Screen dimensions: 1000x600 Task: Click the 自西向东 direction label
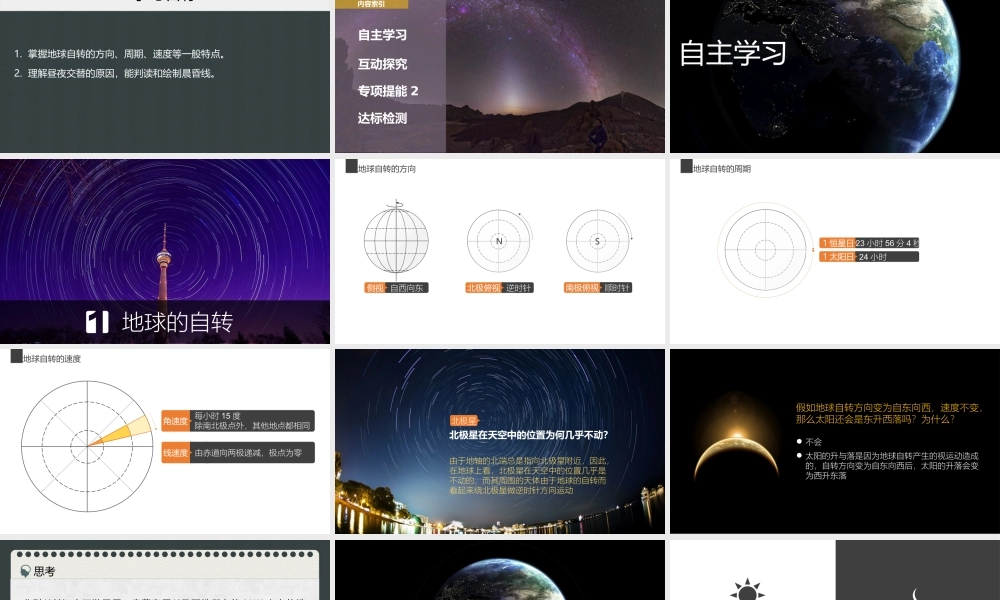(x=407, y=288)
